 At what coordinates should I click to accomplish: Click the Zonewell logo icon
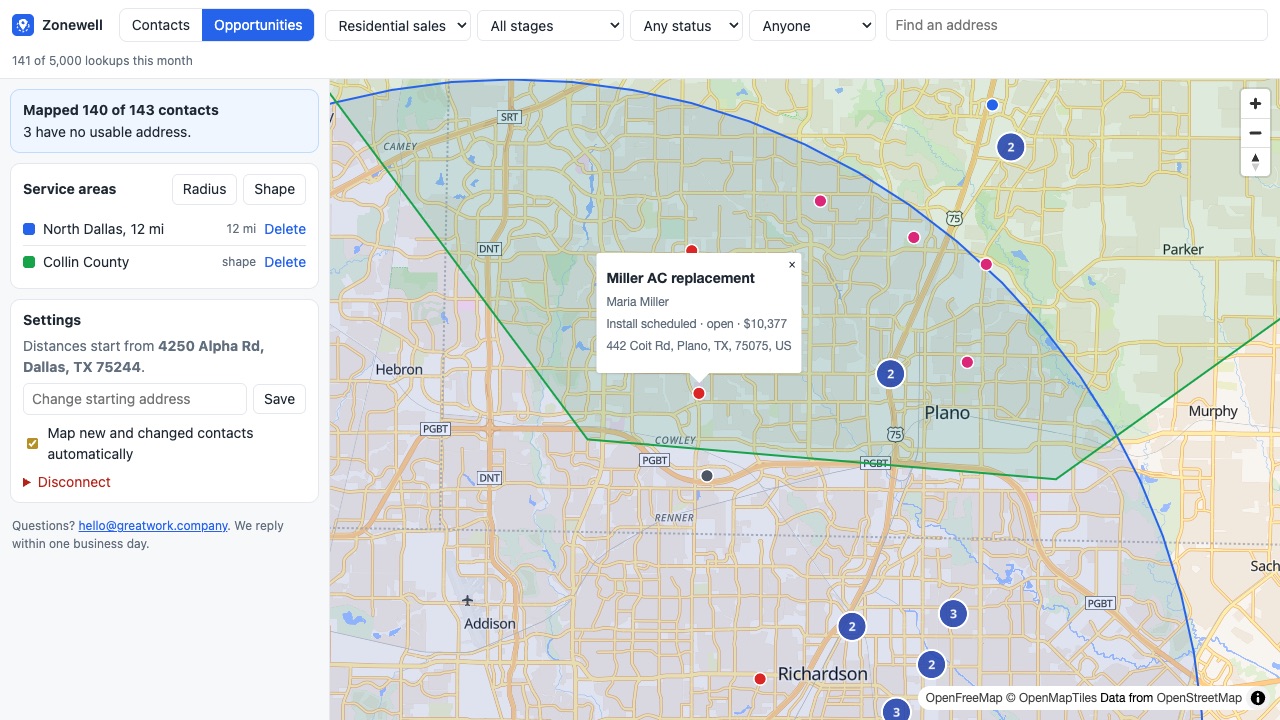point(23,25)
